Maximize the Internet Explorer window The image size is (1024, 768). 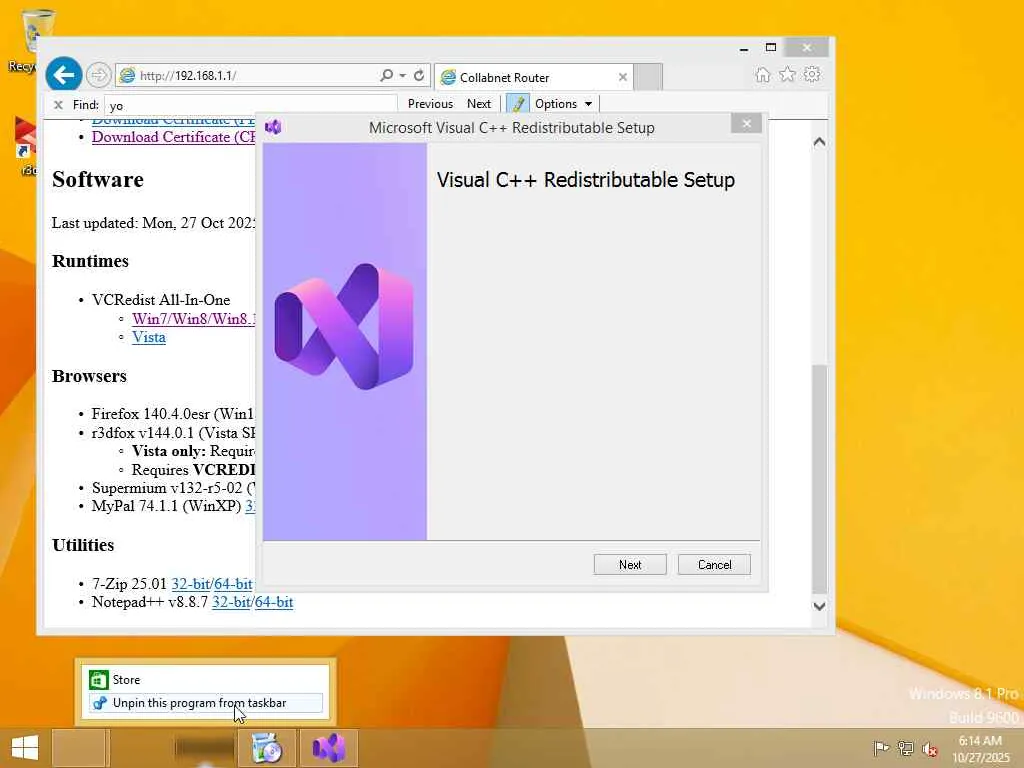[771, 48]
